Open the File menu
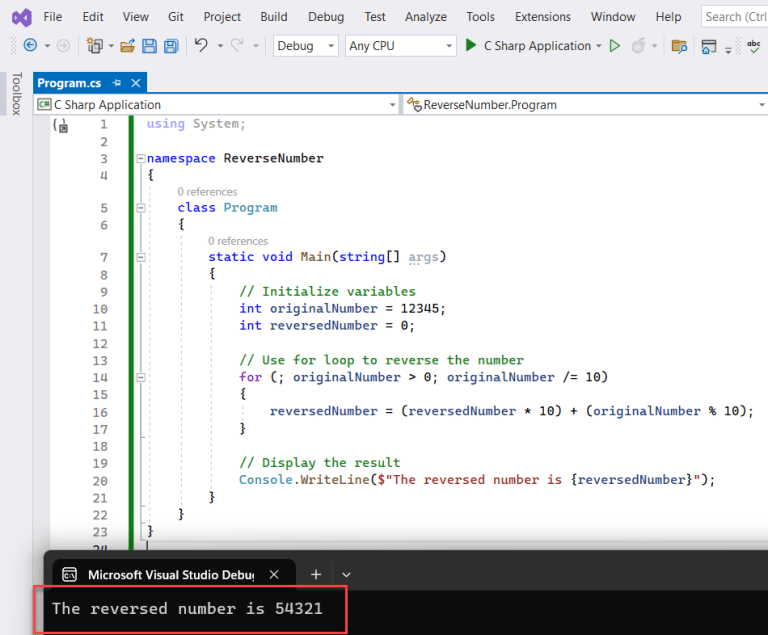 pyautogui.click(x=53, y=17)
